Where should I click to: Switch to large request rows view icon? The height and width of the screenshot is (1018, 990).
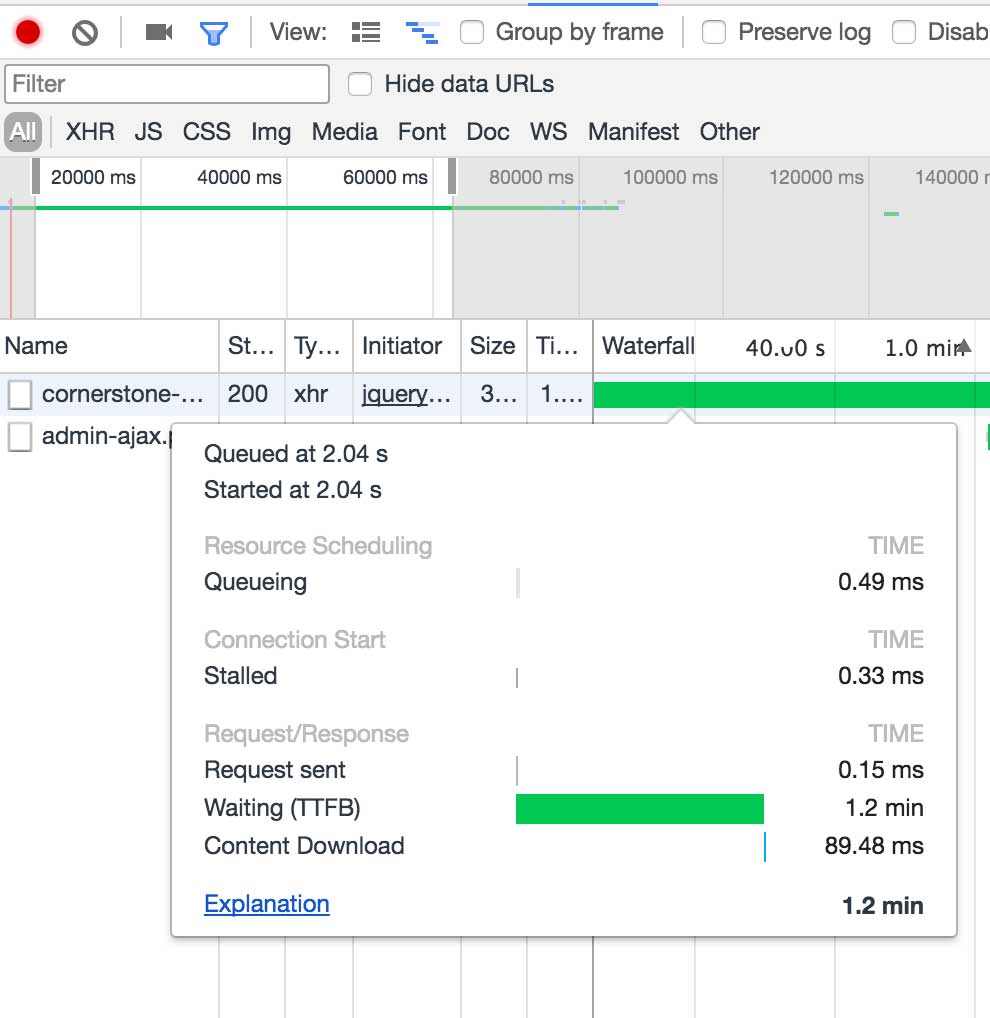366,33
